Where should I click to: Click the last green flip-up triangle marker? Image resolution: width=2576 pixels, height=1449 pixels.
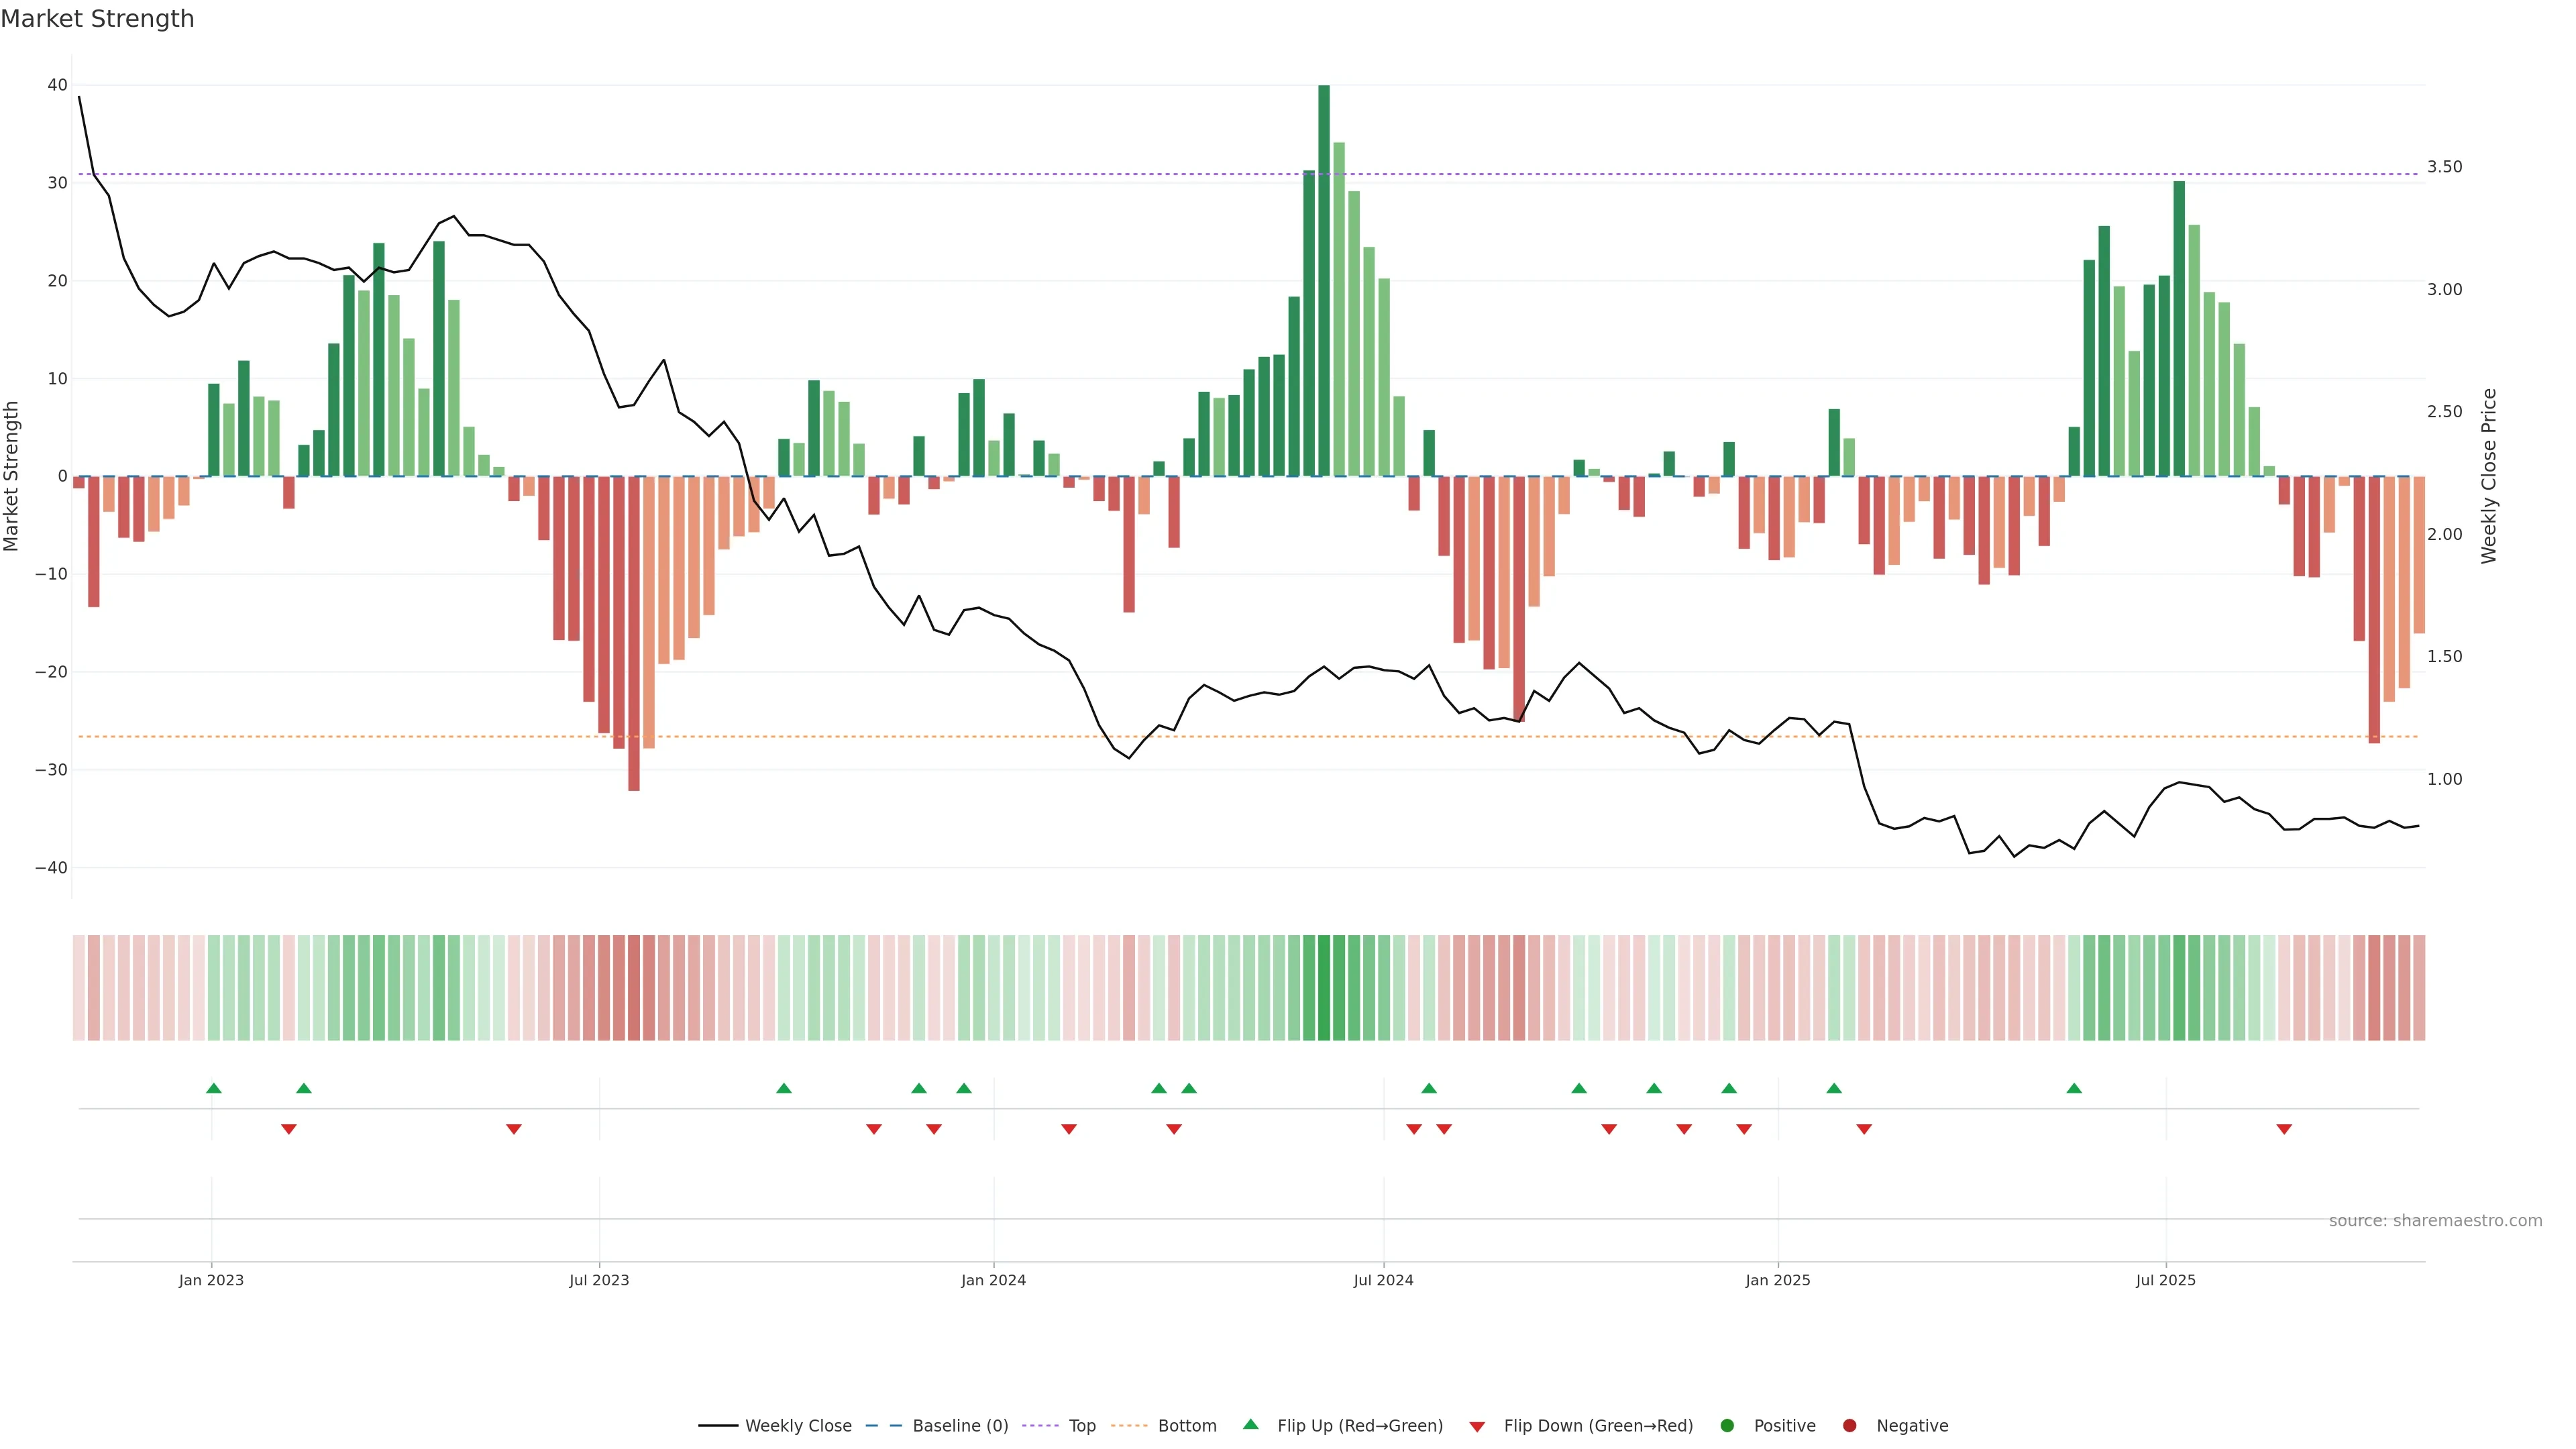pos(2074,1088)
